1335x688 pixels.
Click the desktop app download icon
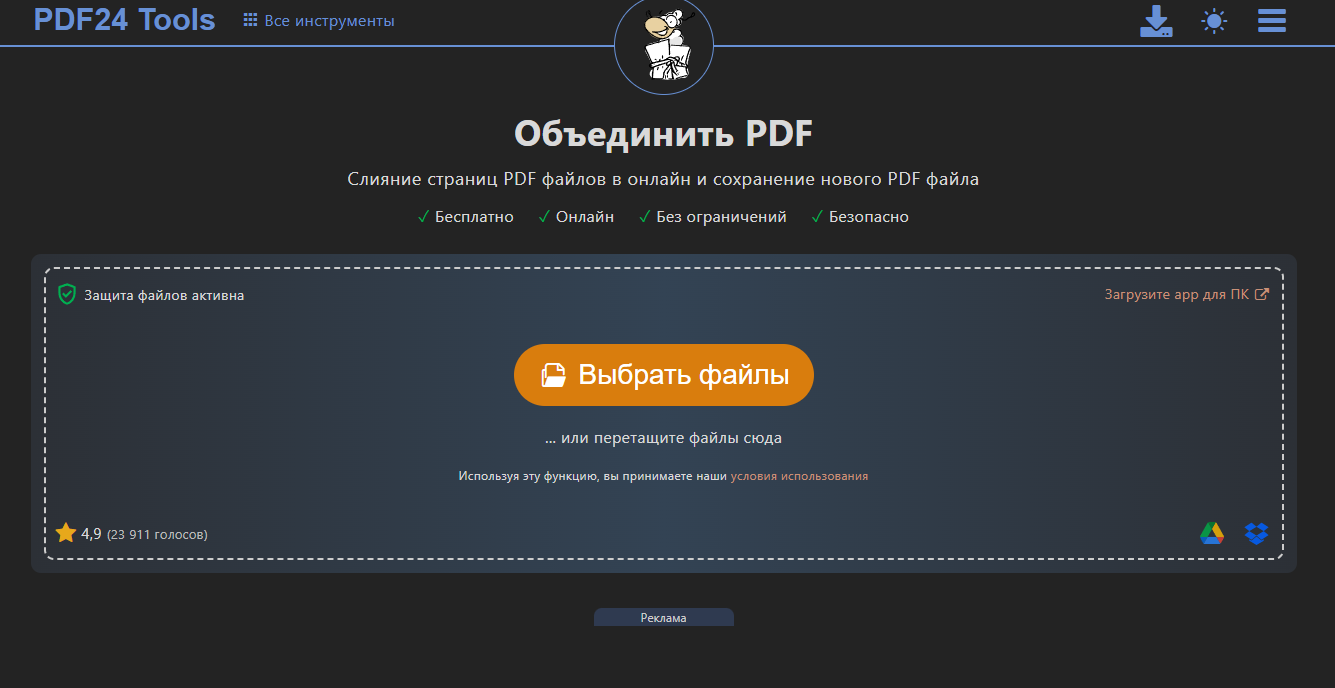tap(1156, 21)
